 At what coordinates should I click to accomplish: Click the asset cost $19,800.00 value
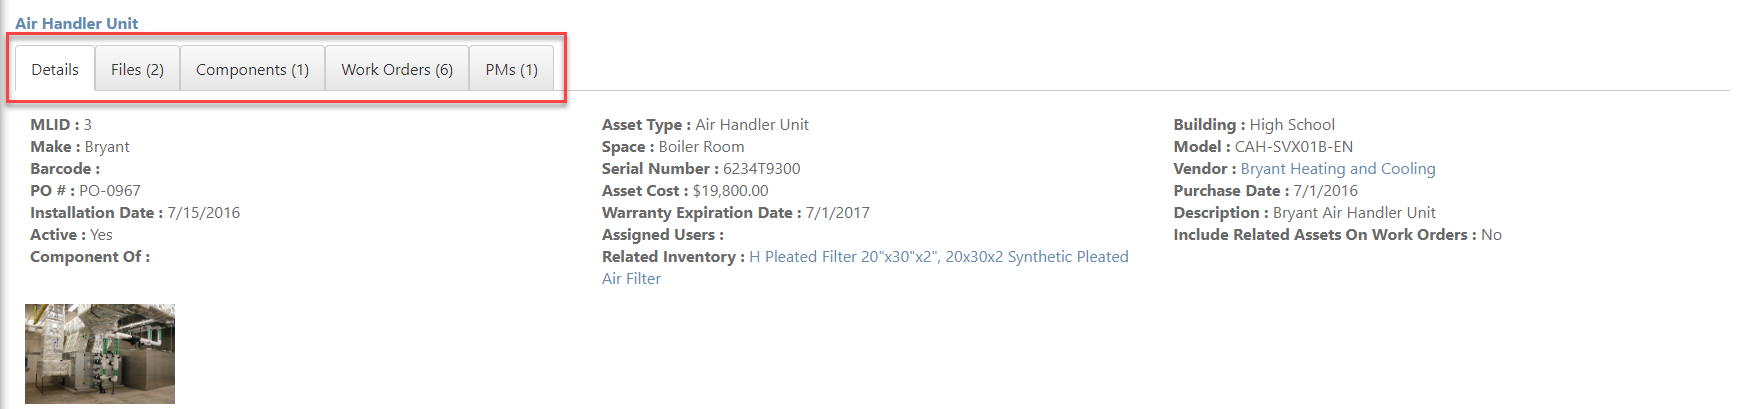(731, 191)
